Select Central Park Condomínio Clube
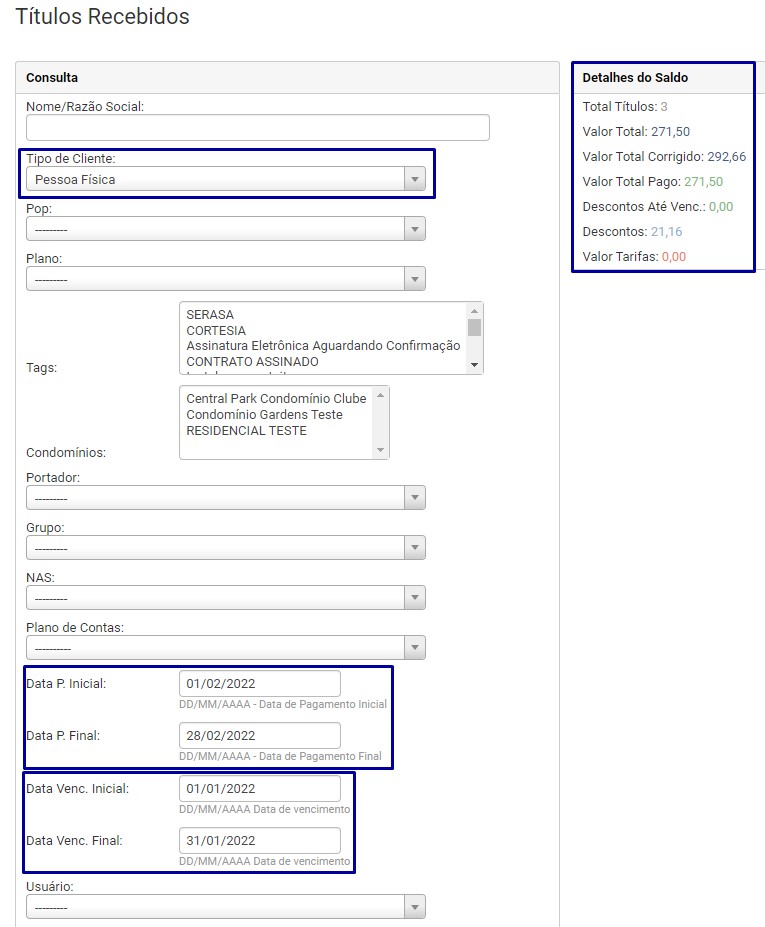Screen dimensions: 765x927 point(276,399)
